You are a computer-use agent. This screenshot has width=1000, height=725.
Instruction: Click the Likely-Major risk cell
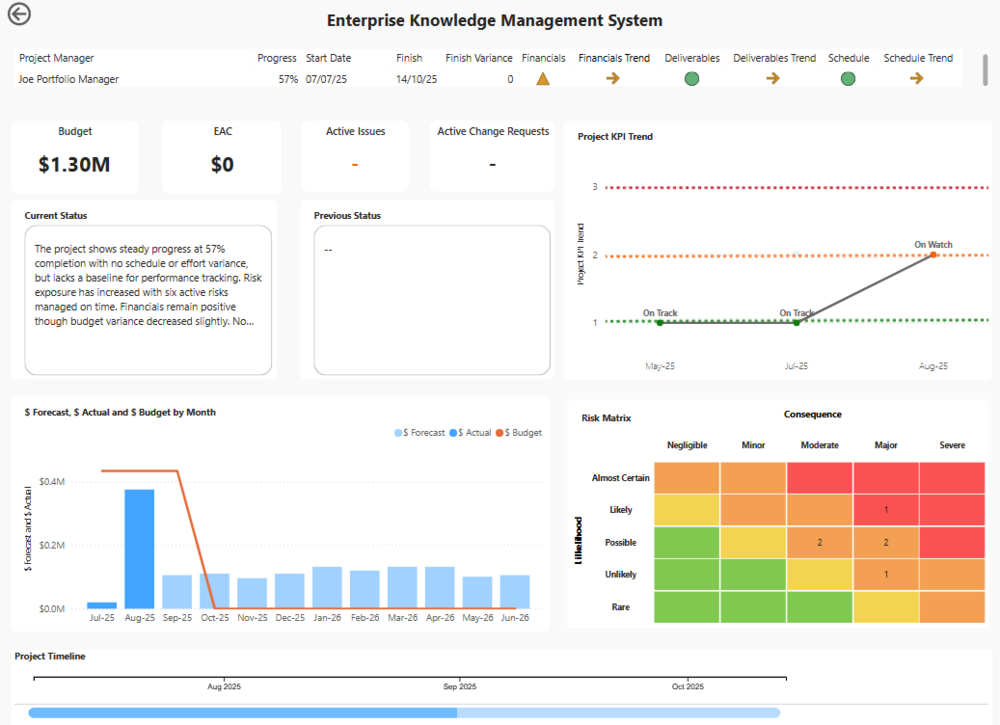coord(885,510)
